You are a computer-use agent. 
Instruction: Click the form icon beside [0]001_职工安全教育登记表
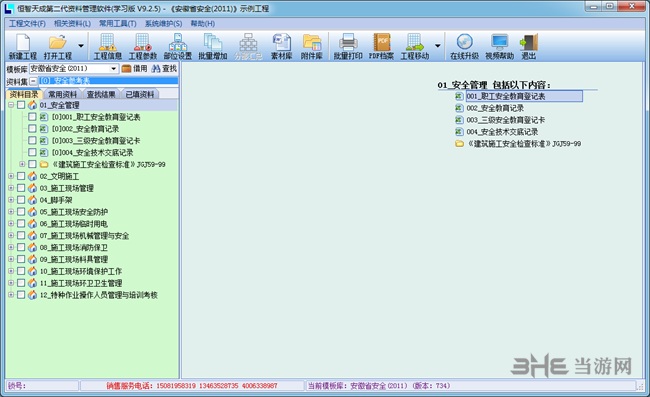pos(44,117)
